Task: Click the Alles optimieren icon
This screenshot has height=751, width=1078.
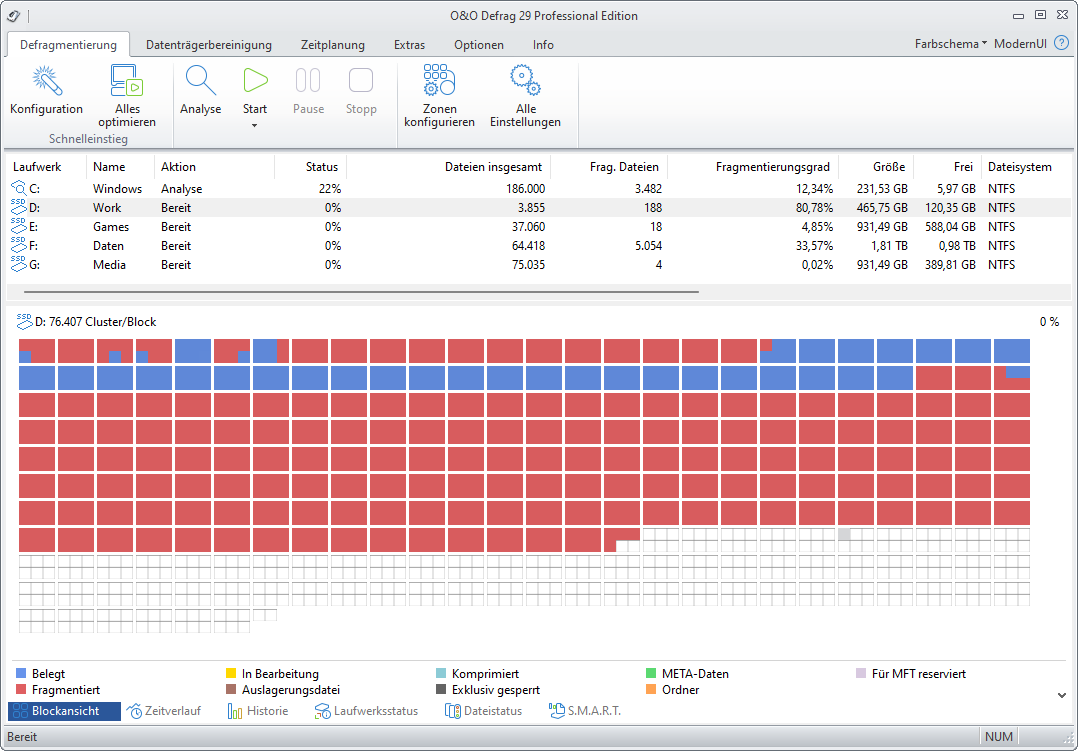Action: coord(127,82)
